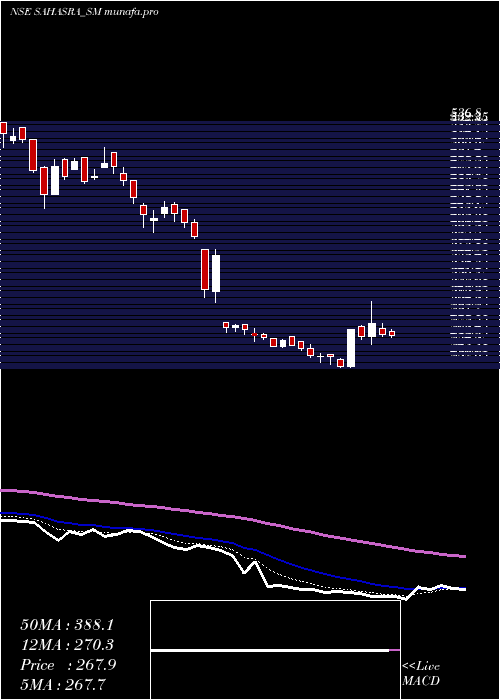Open the <<Live MACD label
Screen dimensions: 500x700
[421, 674]
